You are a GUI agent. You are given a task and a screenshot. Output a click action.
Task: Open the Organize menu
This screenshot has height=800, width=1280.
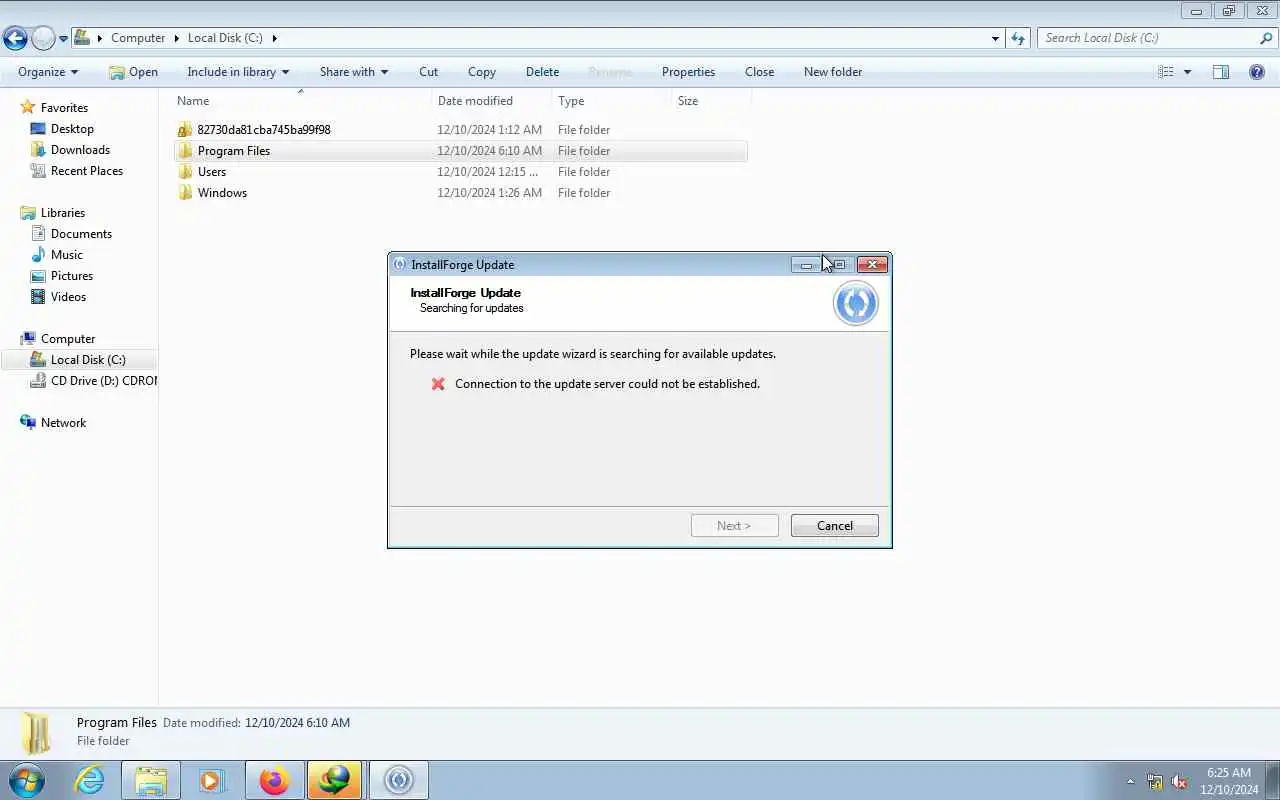(x=48, y=72)
